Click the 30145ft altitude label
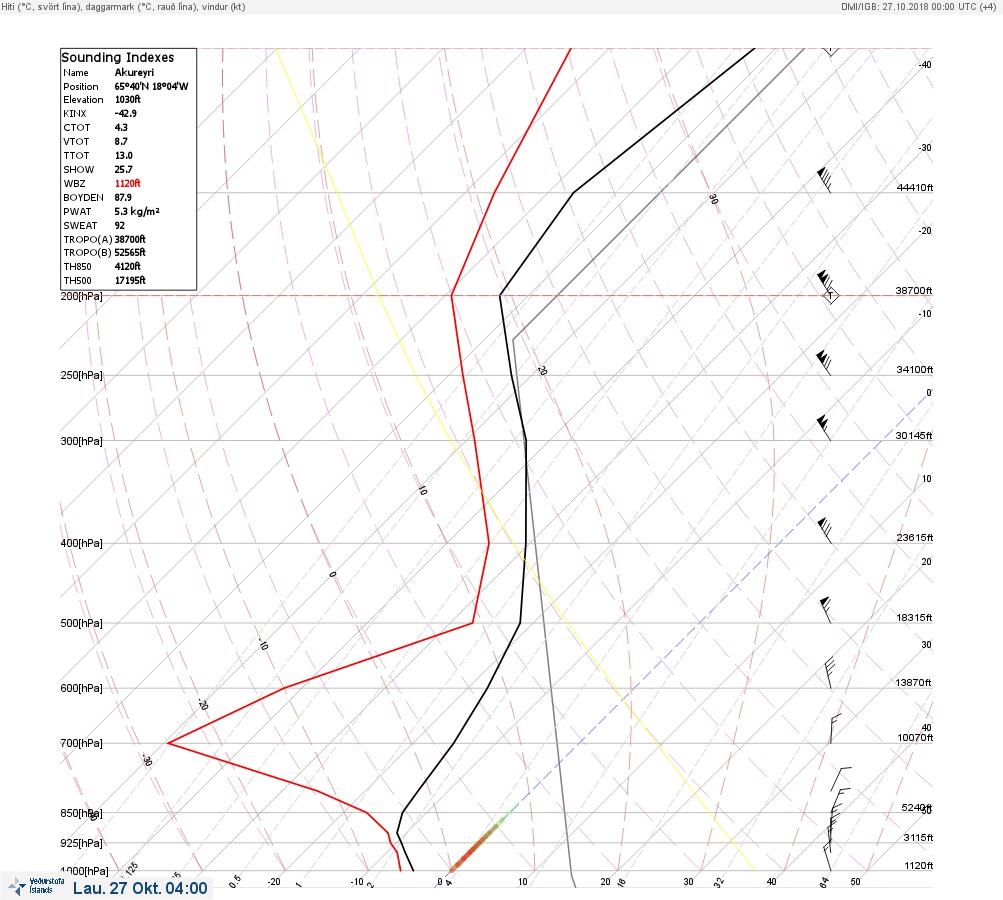This screenshot has height=900, width=1003. [913, 436]
